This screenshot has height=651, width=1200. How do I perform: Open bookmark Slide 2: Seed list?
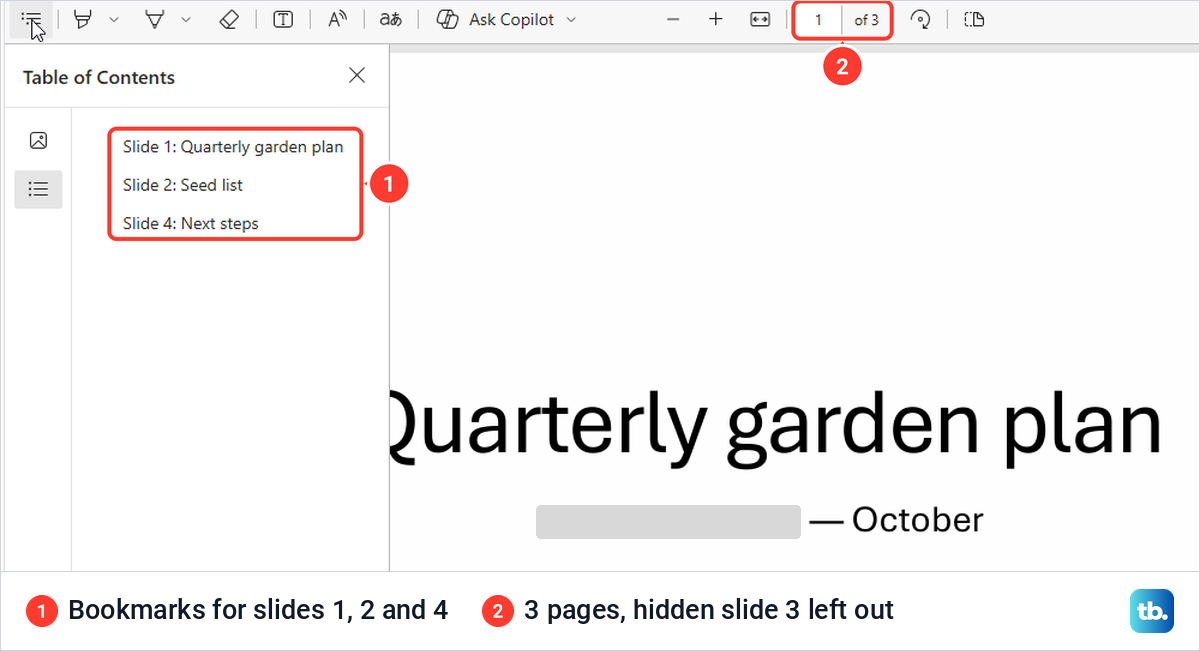(x=183, y=185)
